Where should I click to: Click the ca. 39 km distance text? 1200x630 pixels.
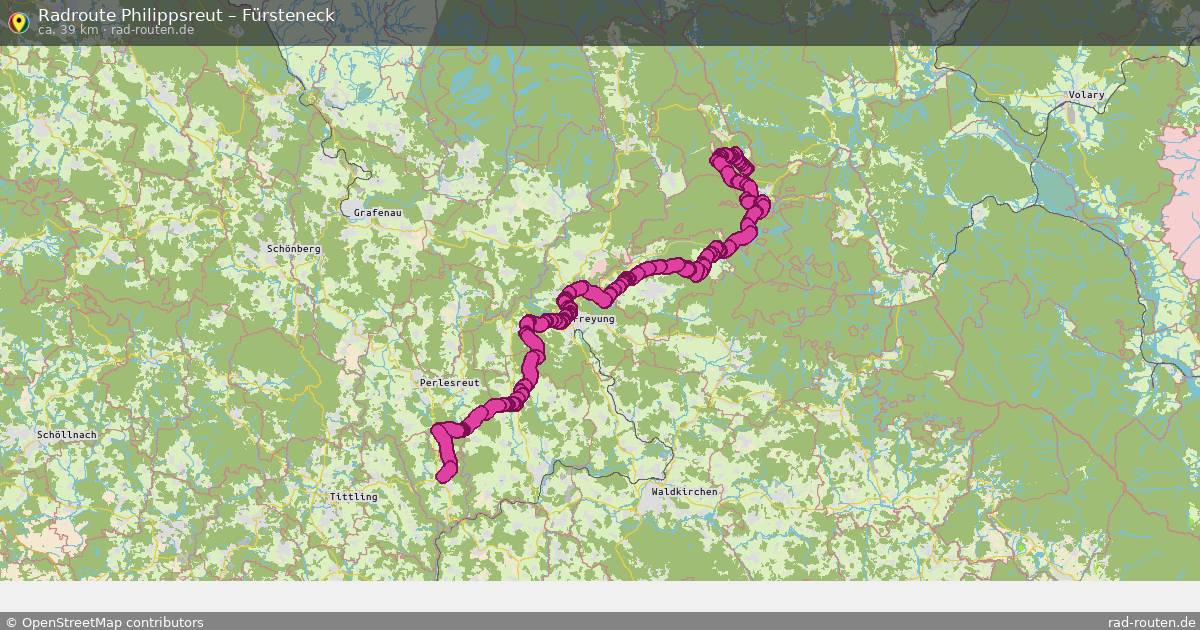(x=68, y=30)
